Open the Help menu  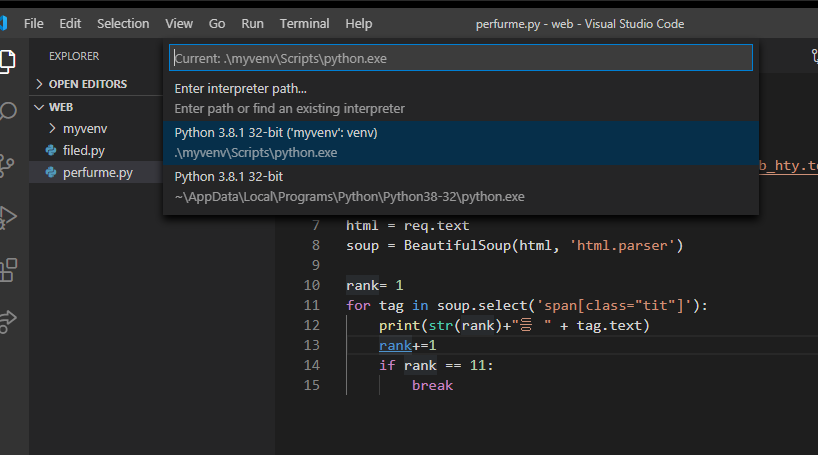[359, 23]
